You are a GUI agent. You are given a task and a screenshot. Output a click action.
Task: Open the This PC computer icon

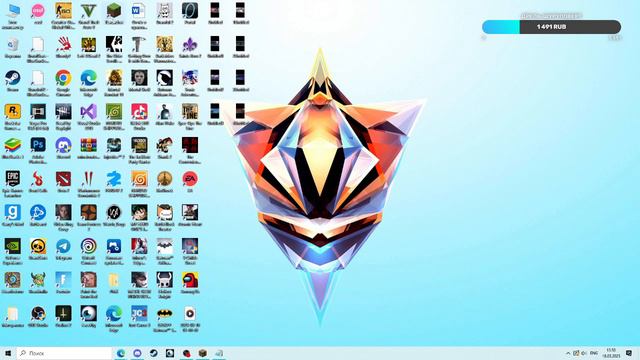pos(13,11)
